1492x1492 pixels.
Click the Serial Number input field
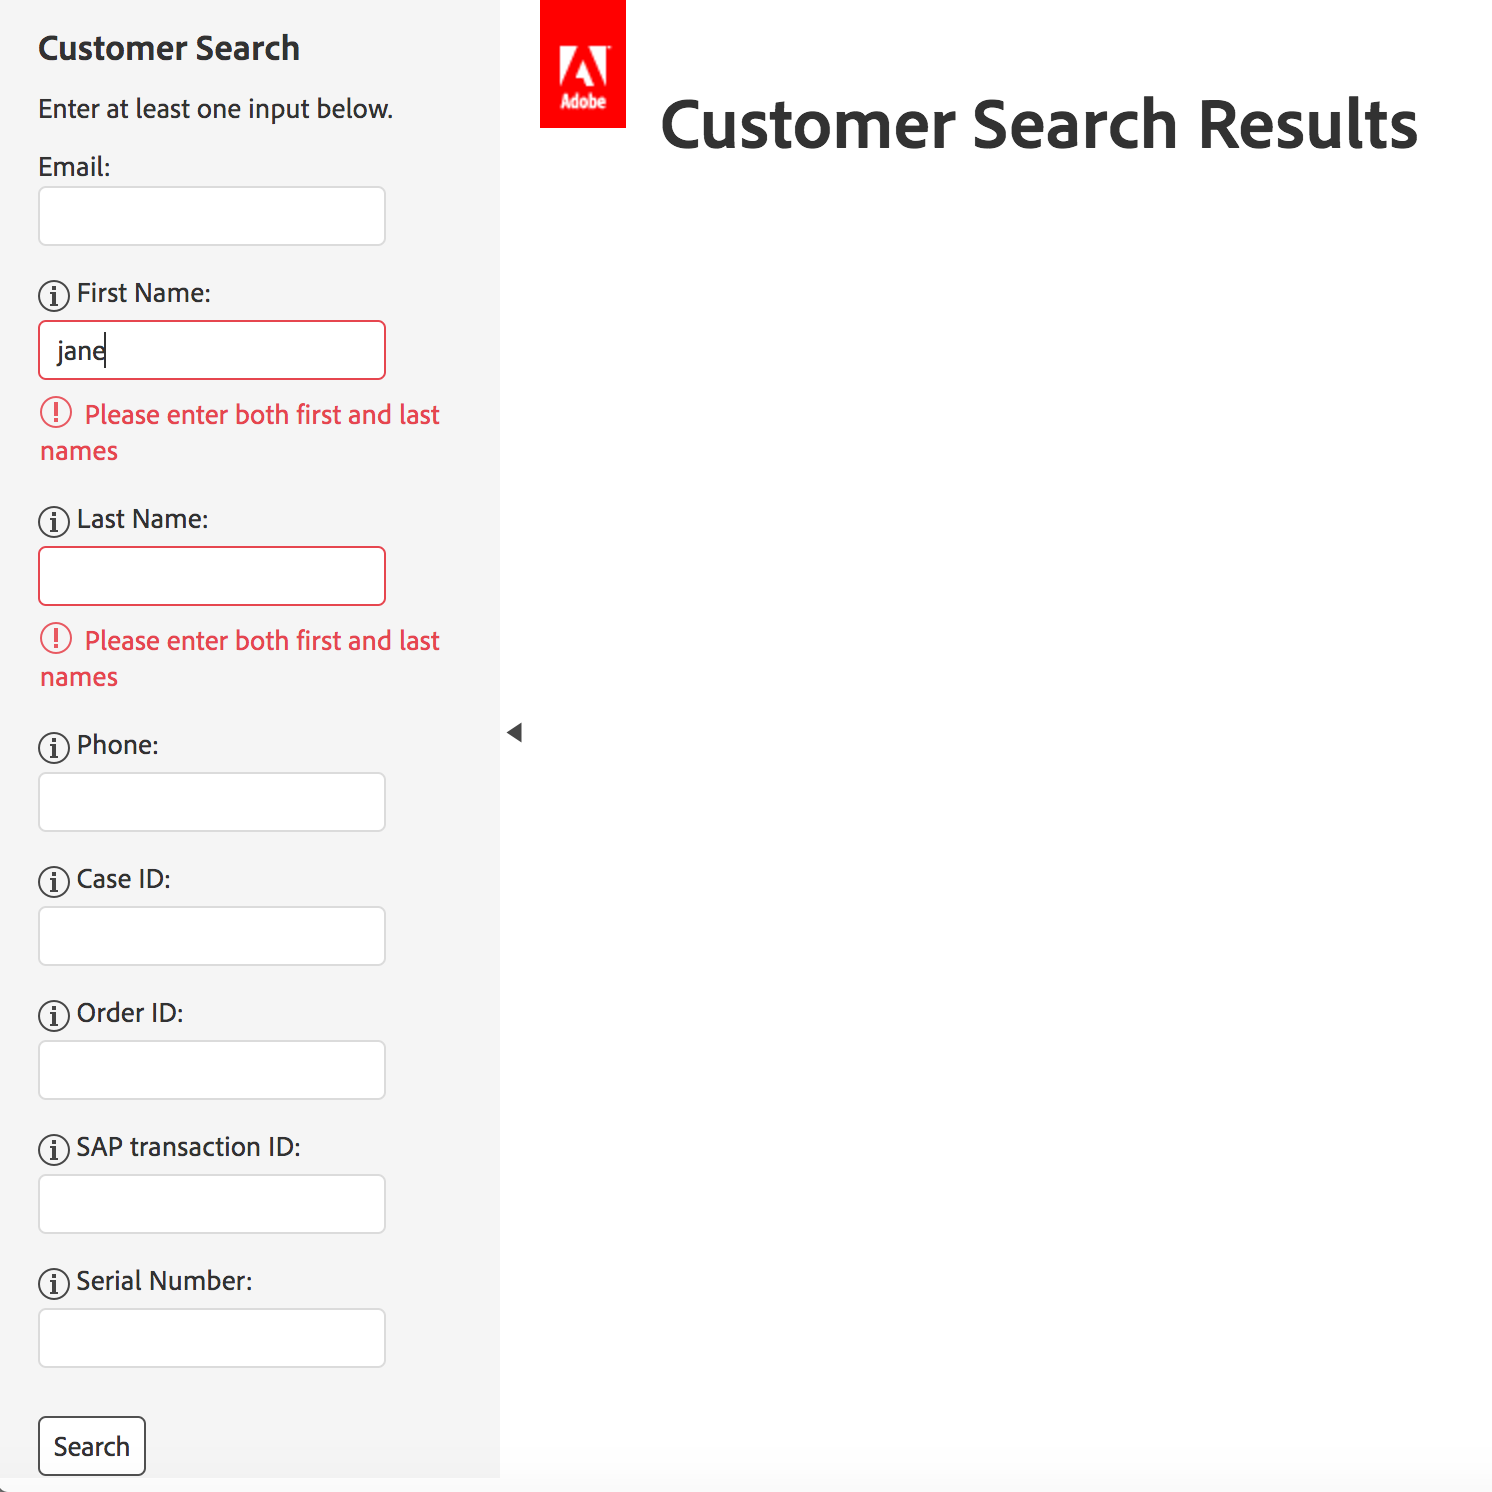point(212,1338)
